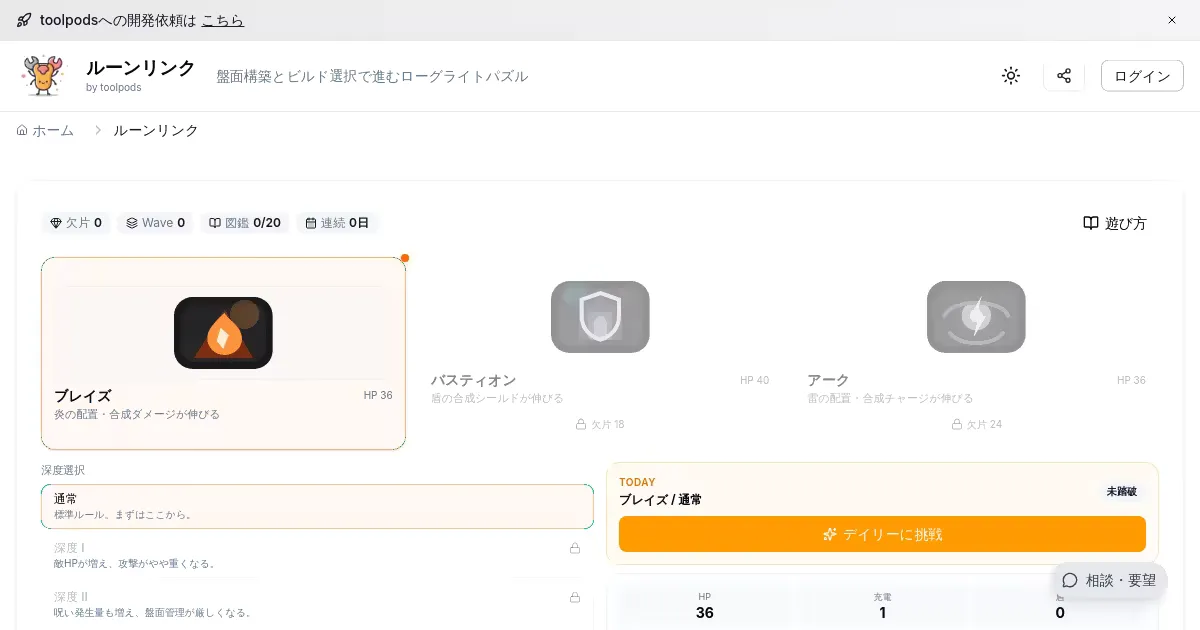The image size is (1200, 630).
Task: Click the 欠片 0 gem counter badge
Action: tap(76, 223)
